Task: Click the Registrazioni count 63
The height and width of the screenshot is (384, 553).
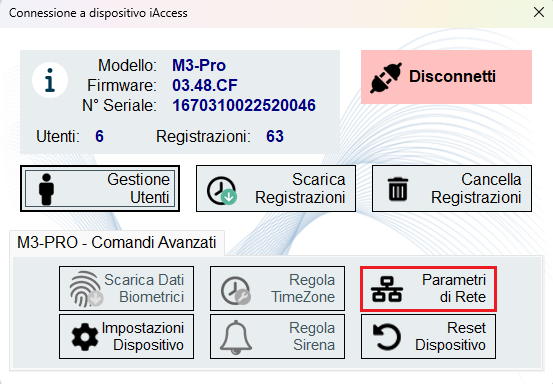Action: point(275,136)
